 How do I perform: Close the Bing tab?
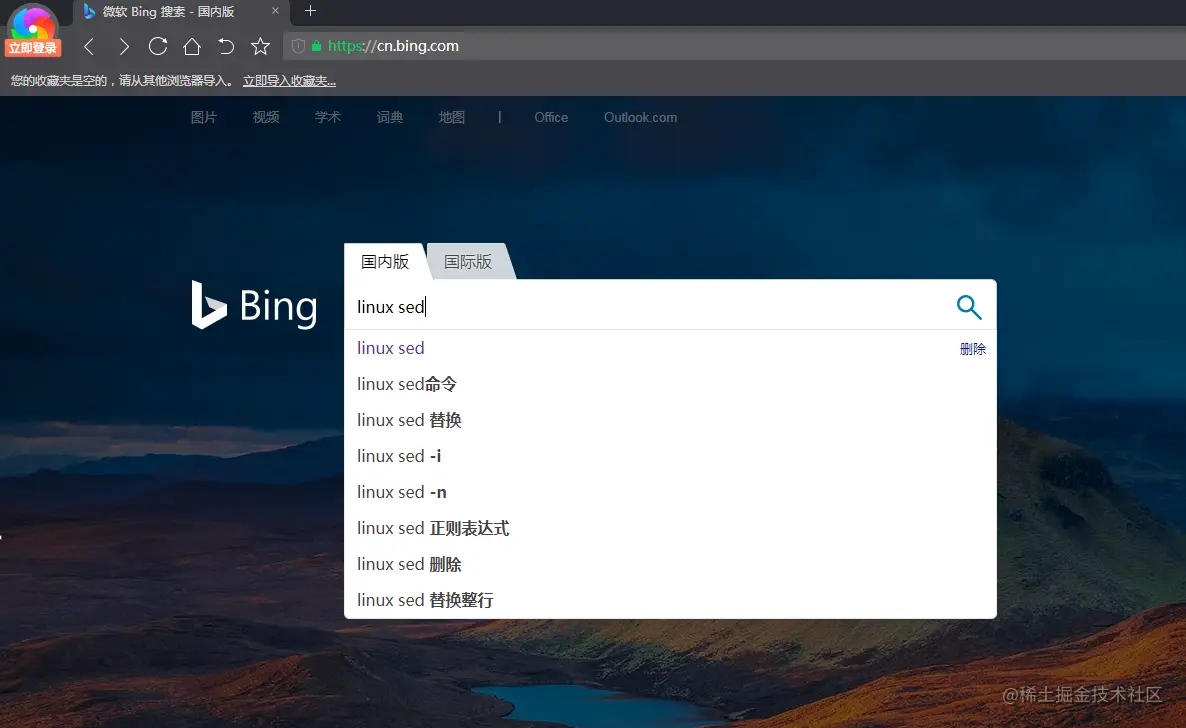tap(275, 11)
